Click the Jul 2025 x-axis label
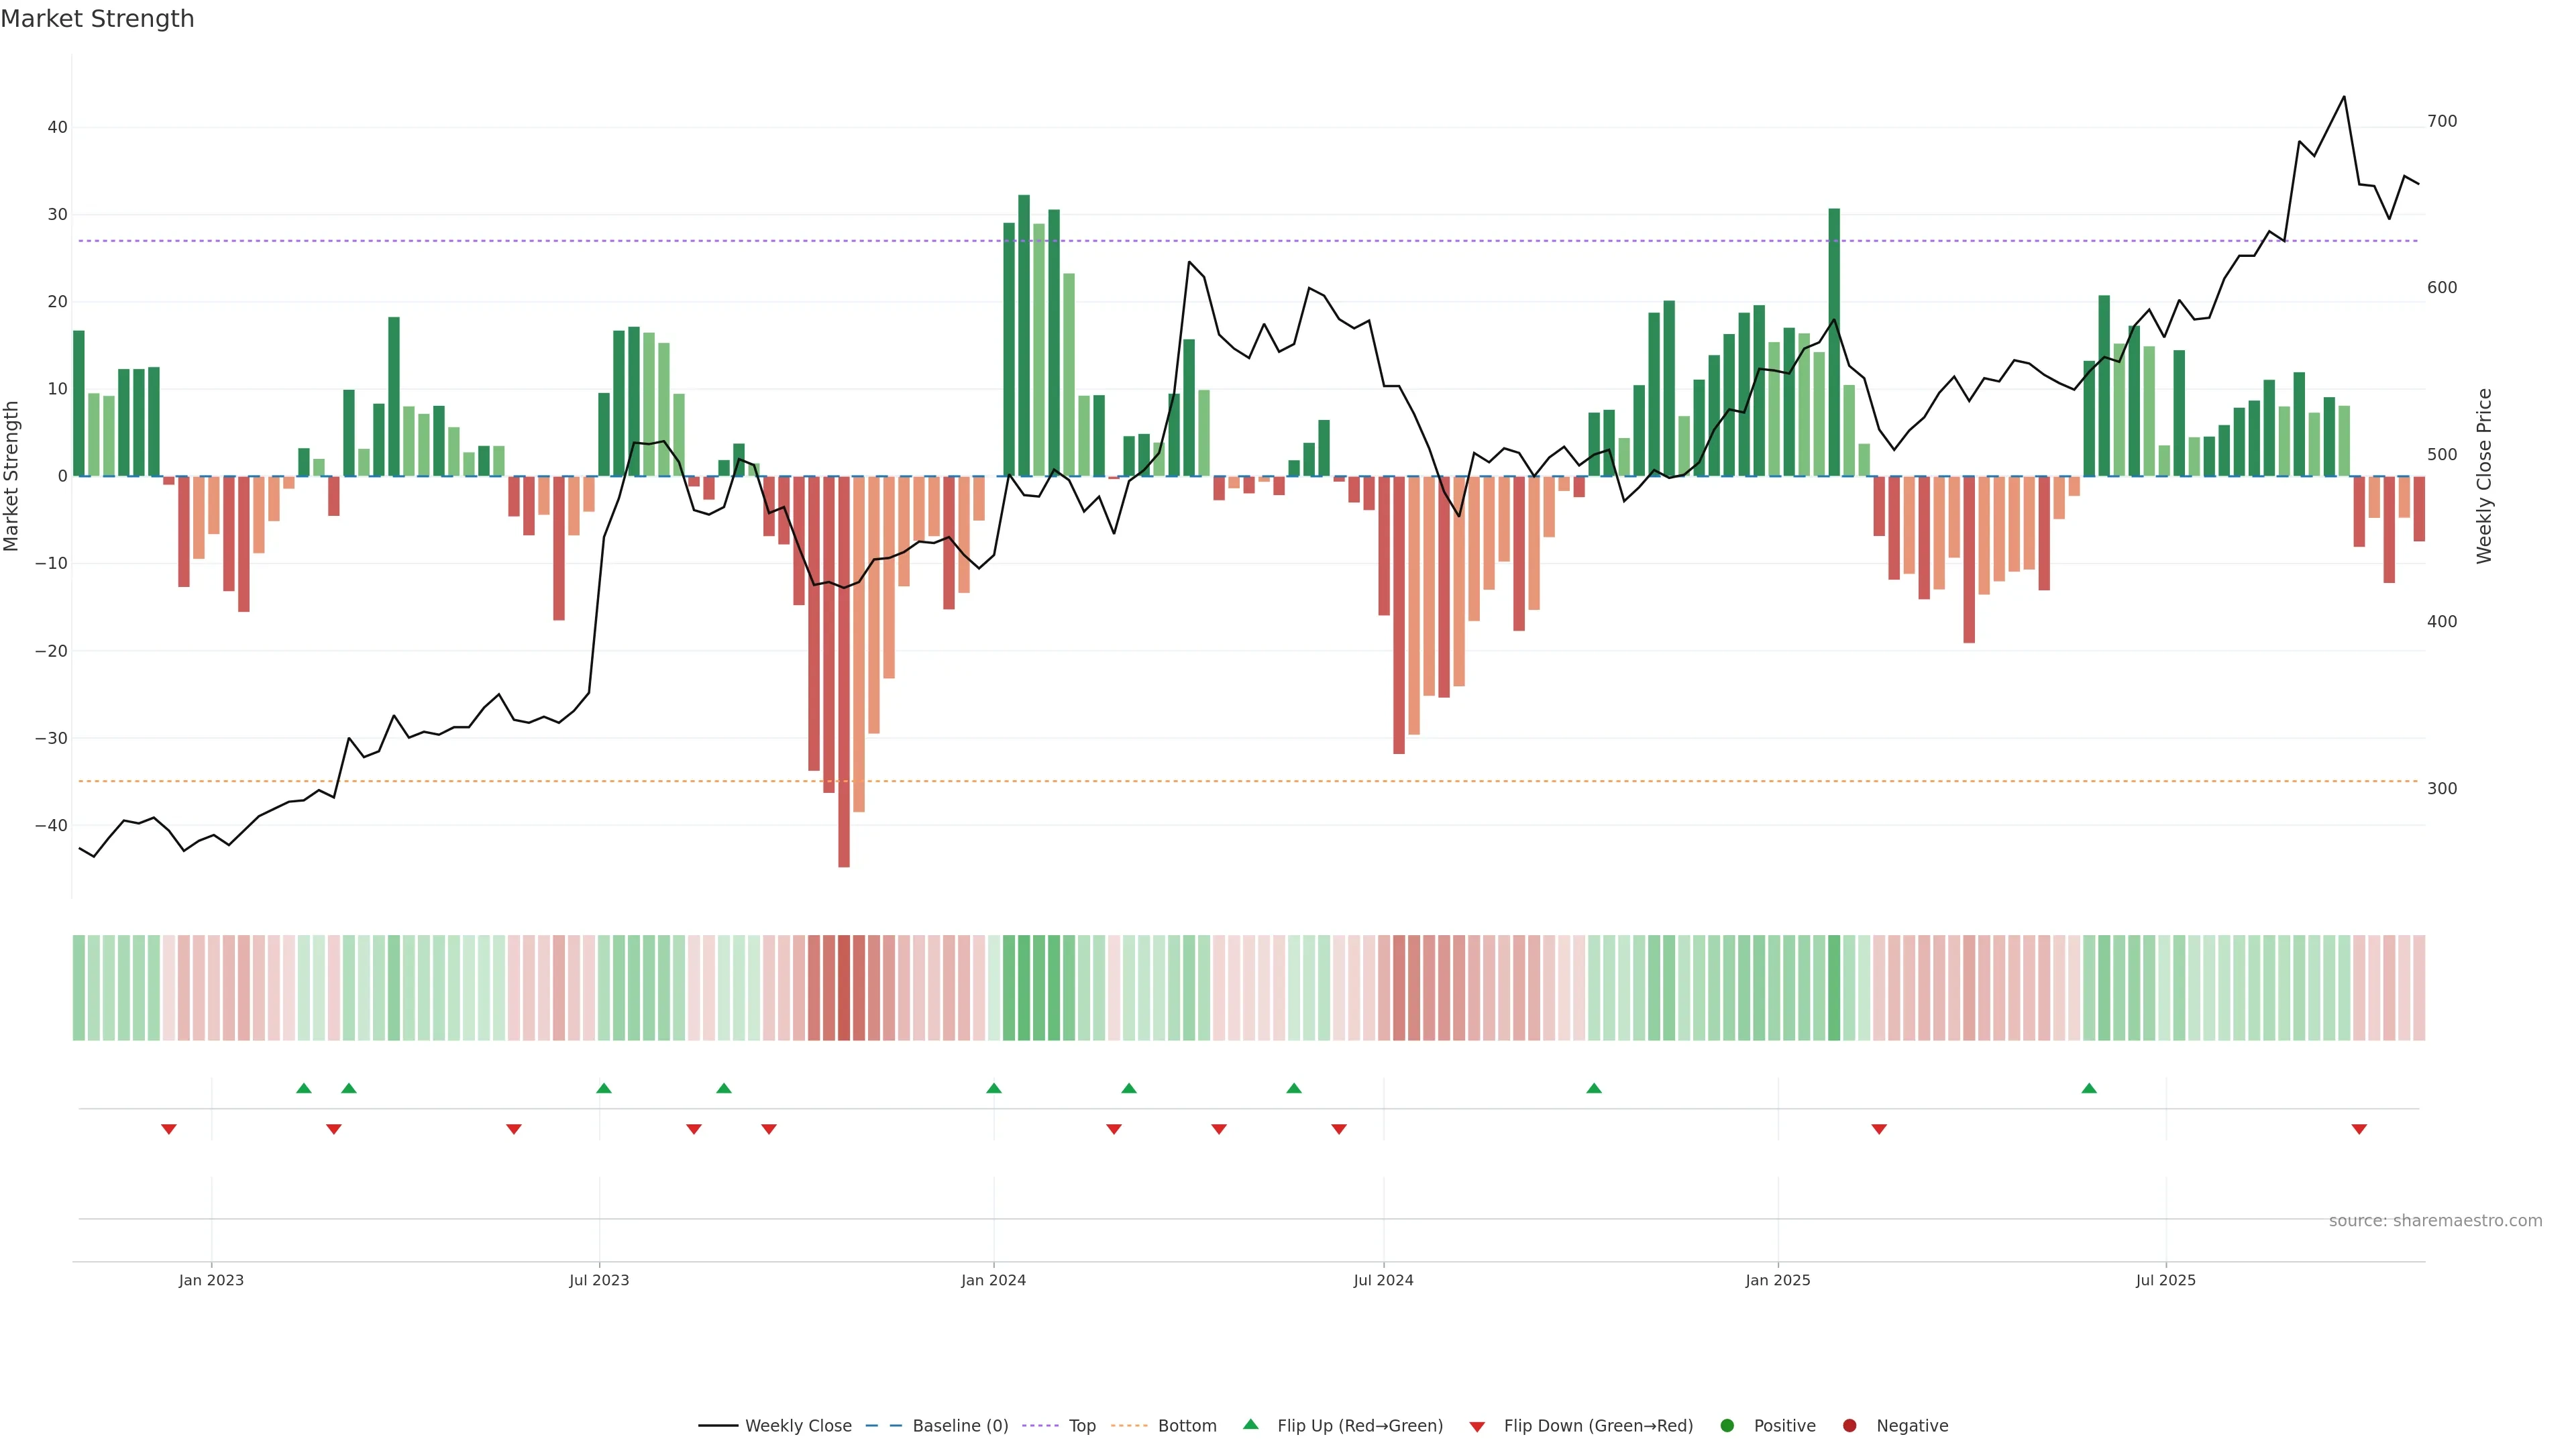 click(2165, 1280)
